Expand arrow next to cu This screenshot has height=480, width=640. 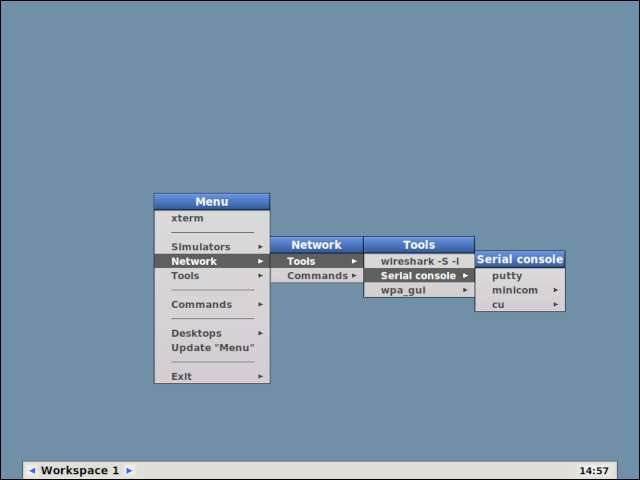pos(556,304)
